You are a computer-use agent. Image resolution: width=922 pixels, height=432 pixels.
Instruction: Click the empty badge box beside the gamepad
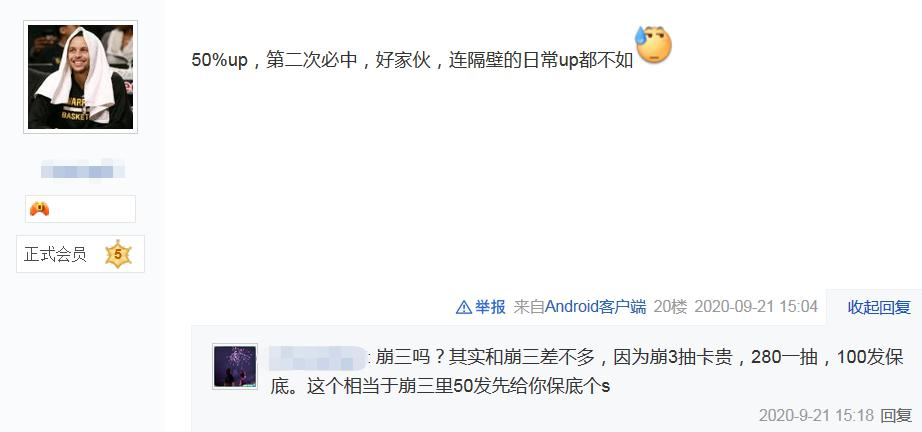(81, 209)
